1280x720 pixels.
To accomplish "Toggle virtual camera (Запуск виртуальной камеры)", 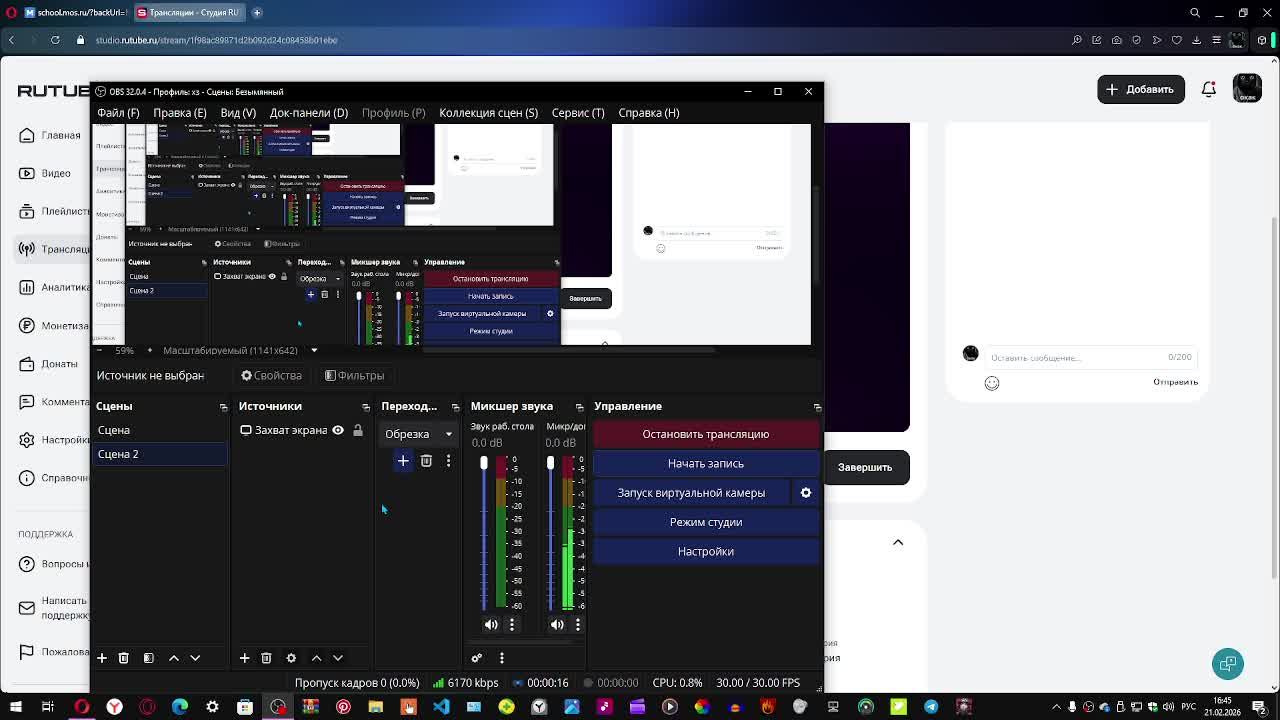I will click(691, 493).
